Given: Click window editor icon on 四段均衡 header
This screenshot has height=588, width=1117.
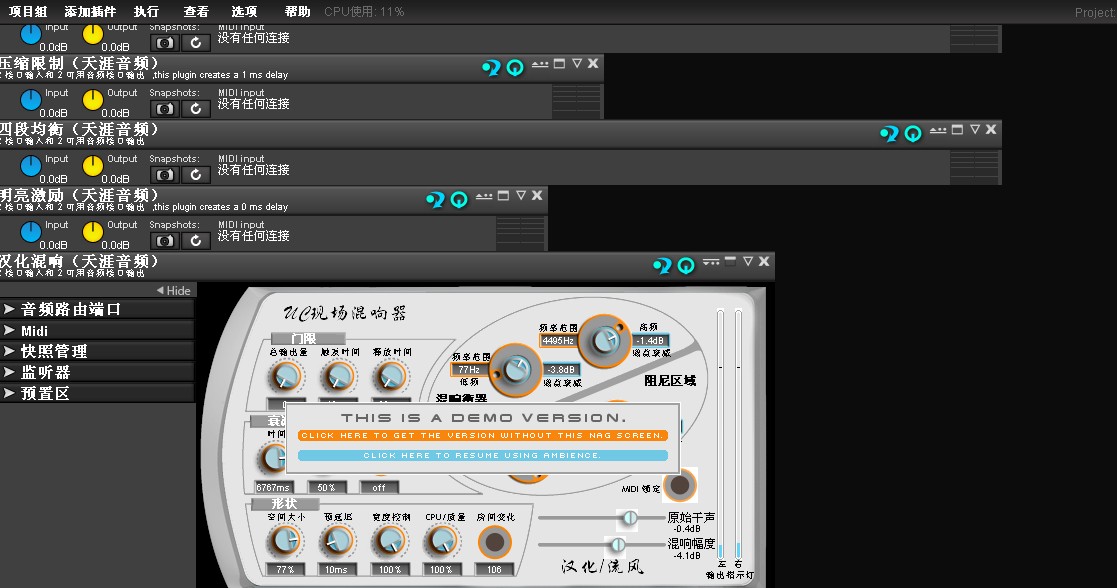Looking at the screenshot, I should coord(957,129).
